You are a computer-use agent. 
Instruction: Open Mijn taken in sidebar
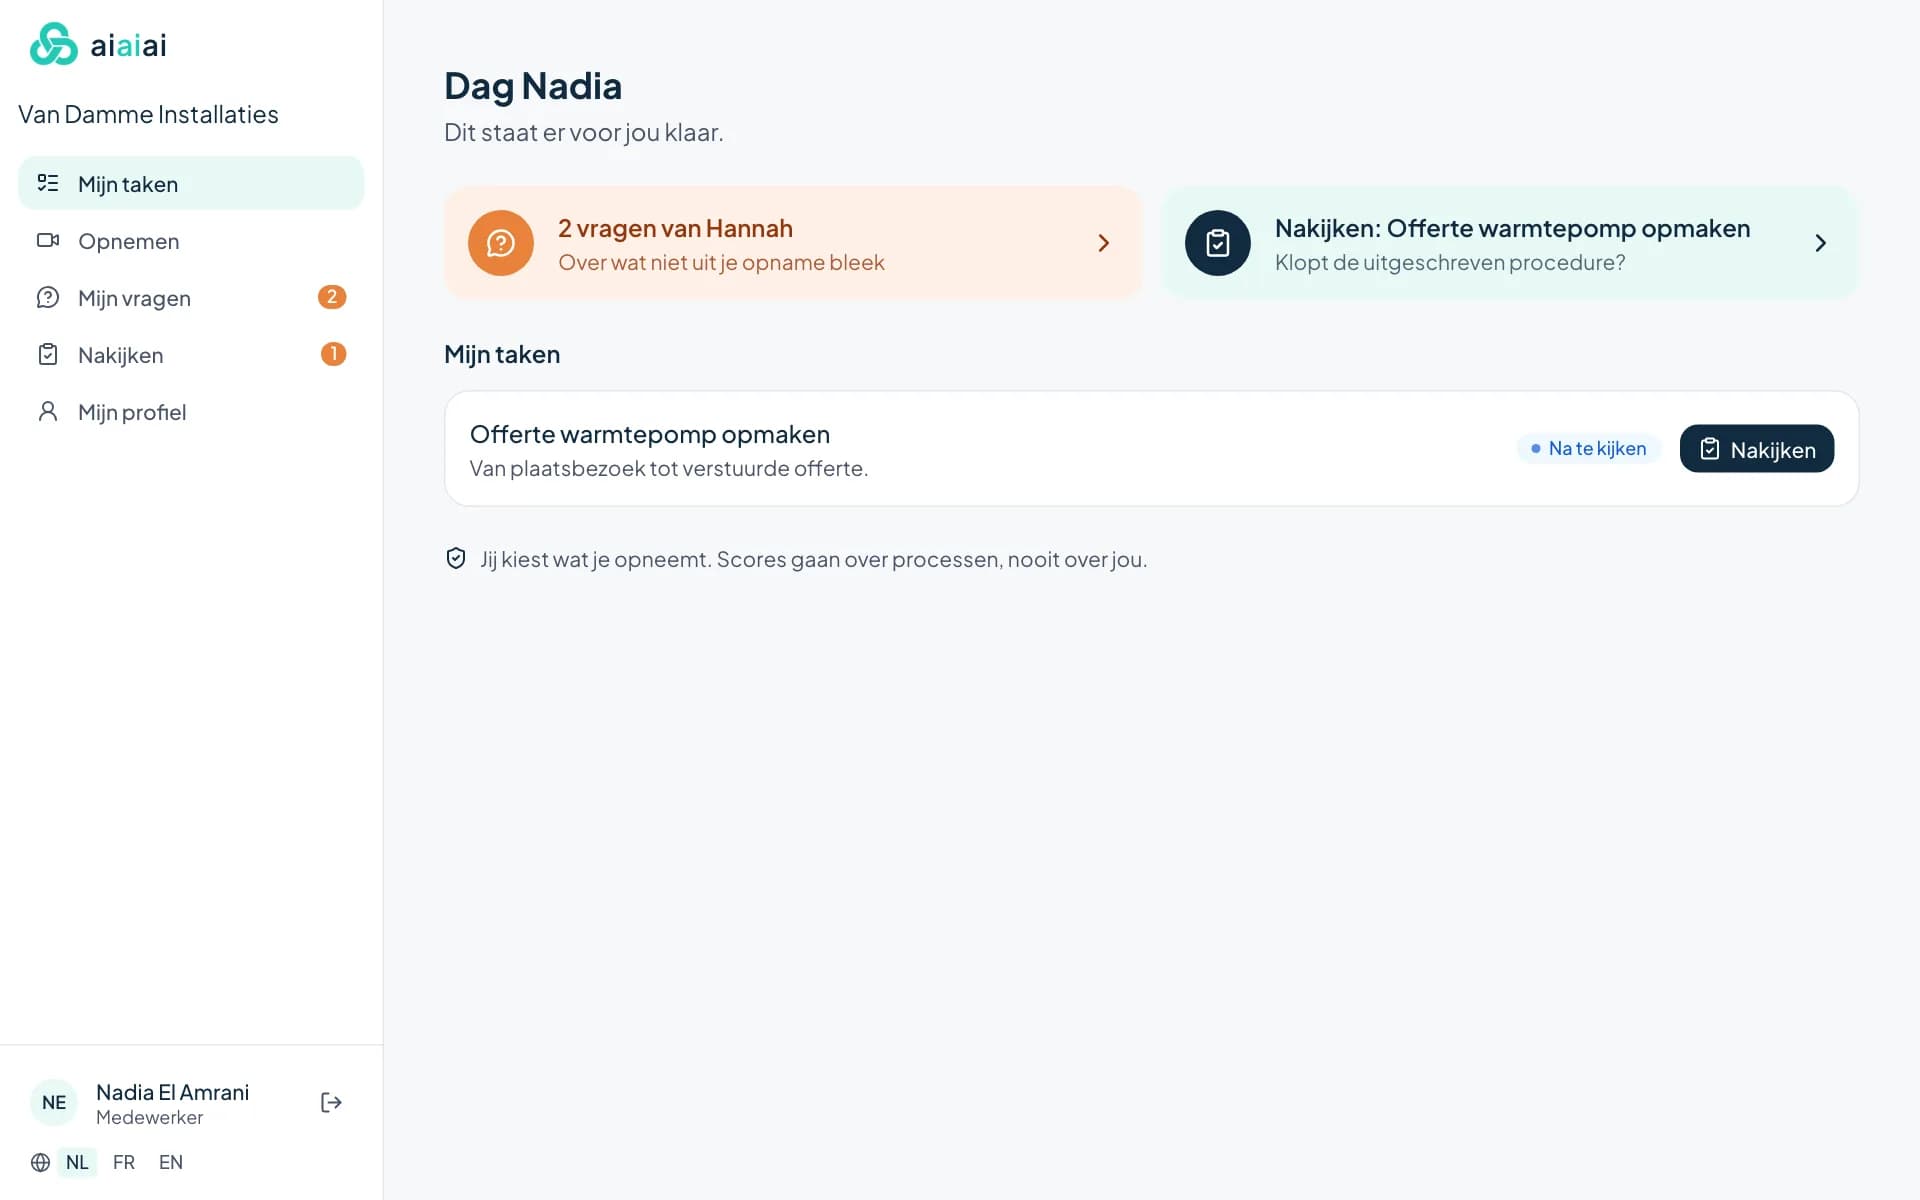[x=191, y=183]
